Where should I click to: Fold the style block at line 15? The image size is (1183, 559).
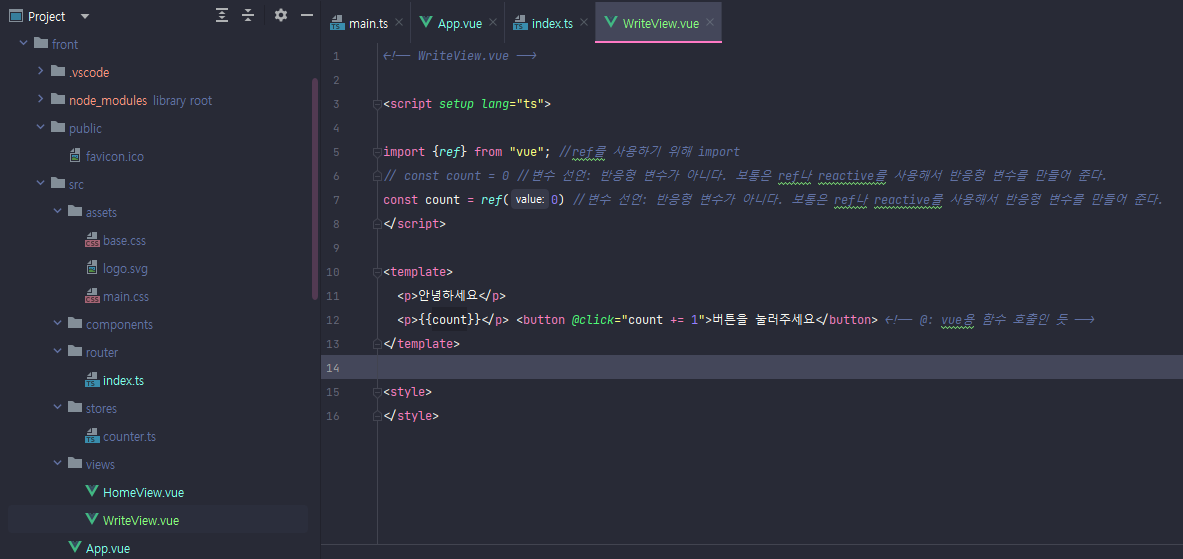click(x=377, y=392)
